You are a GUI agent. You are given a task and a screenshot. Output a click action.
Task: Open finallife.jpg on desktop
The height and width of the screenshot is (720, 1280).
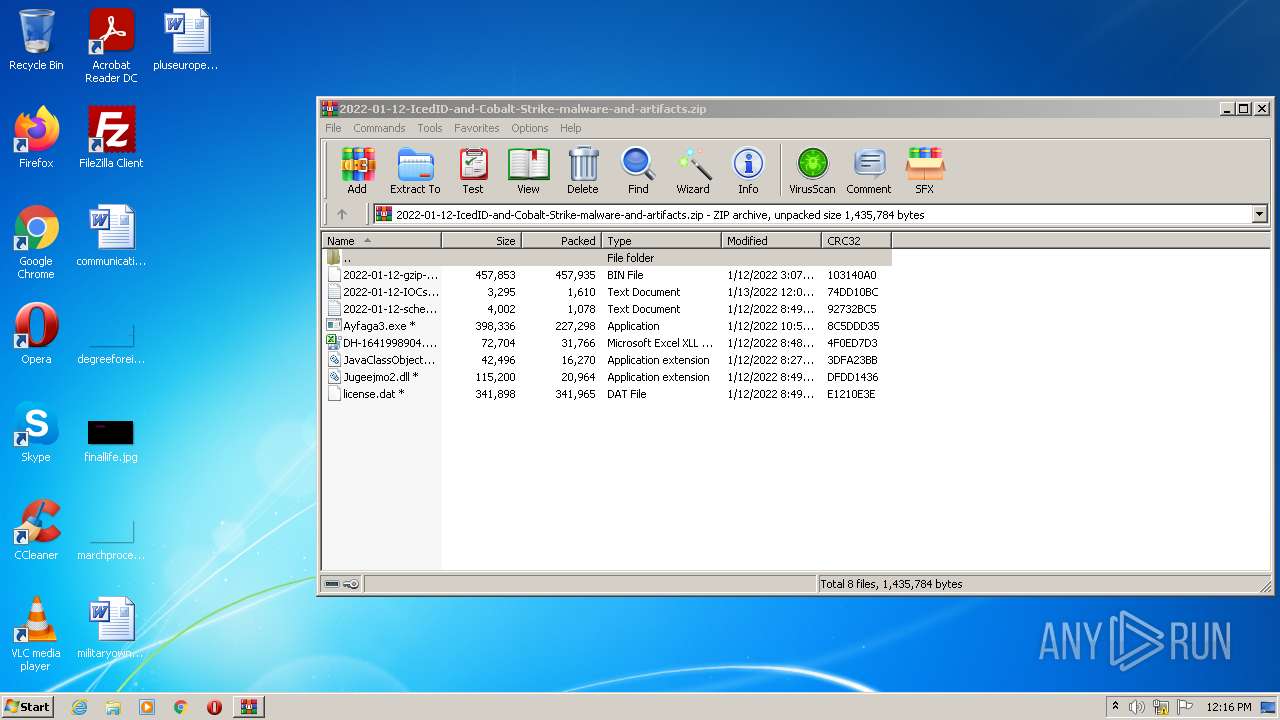[x=111, y=438]
